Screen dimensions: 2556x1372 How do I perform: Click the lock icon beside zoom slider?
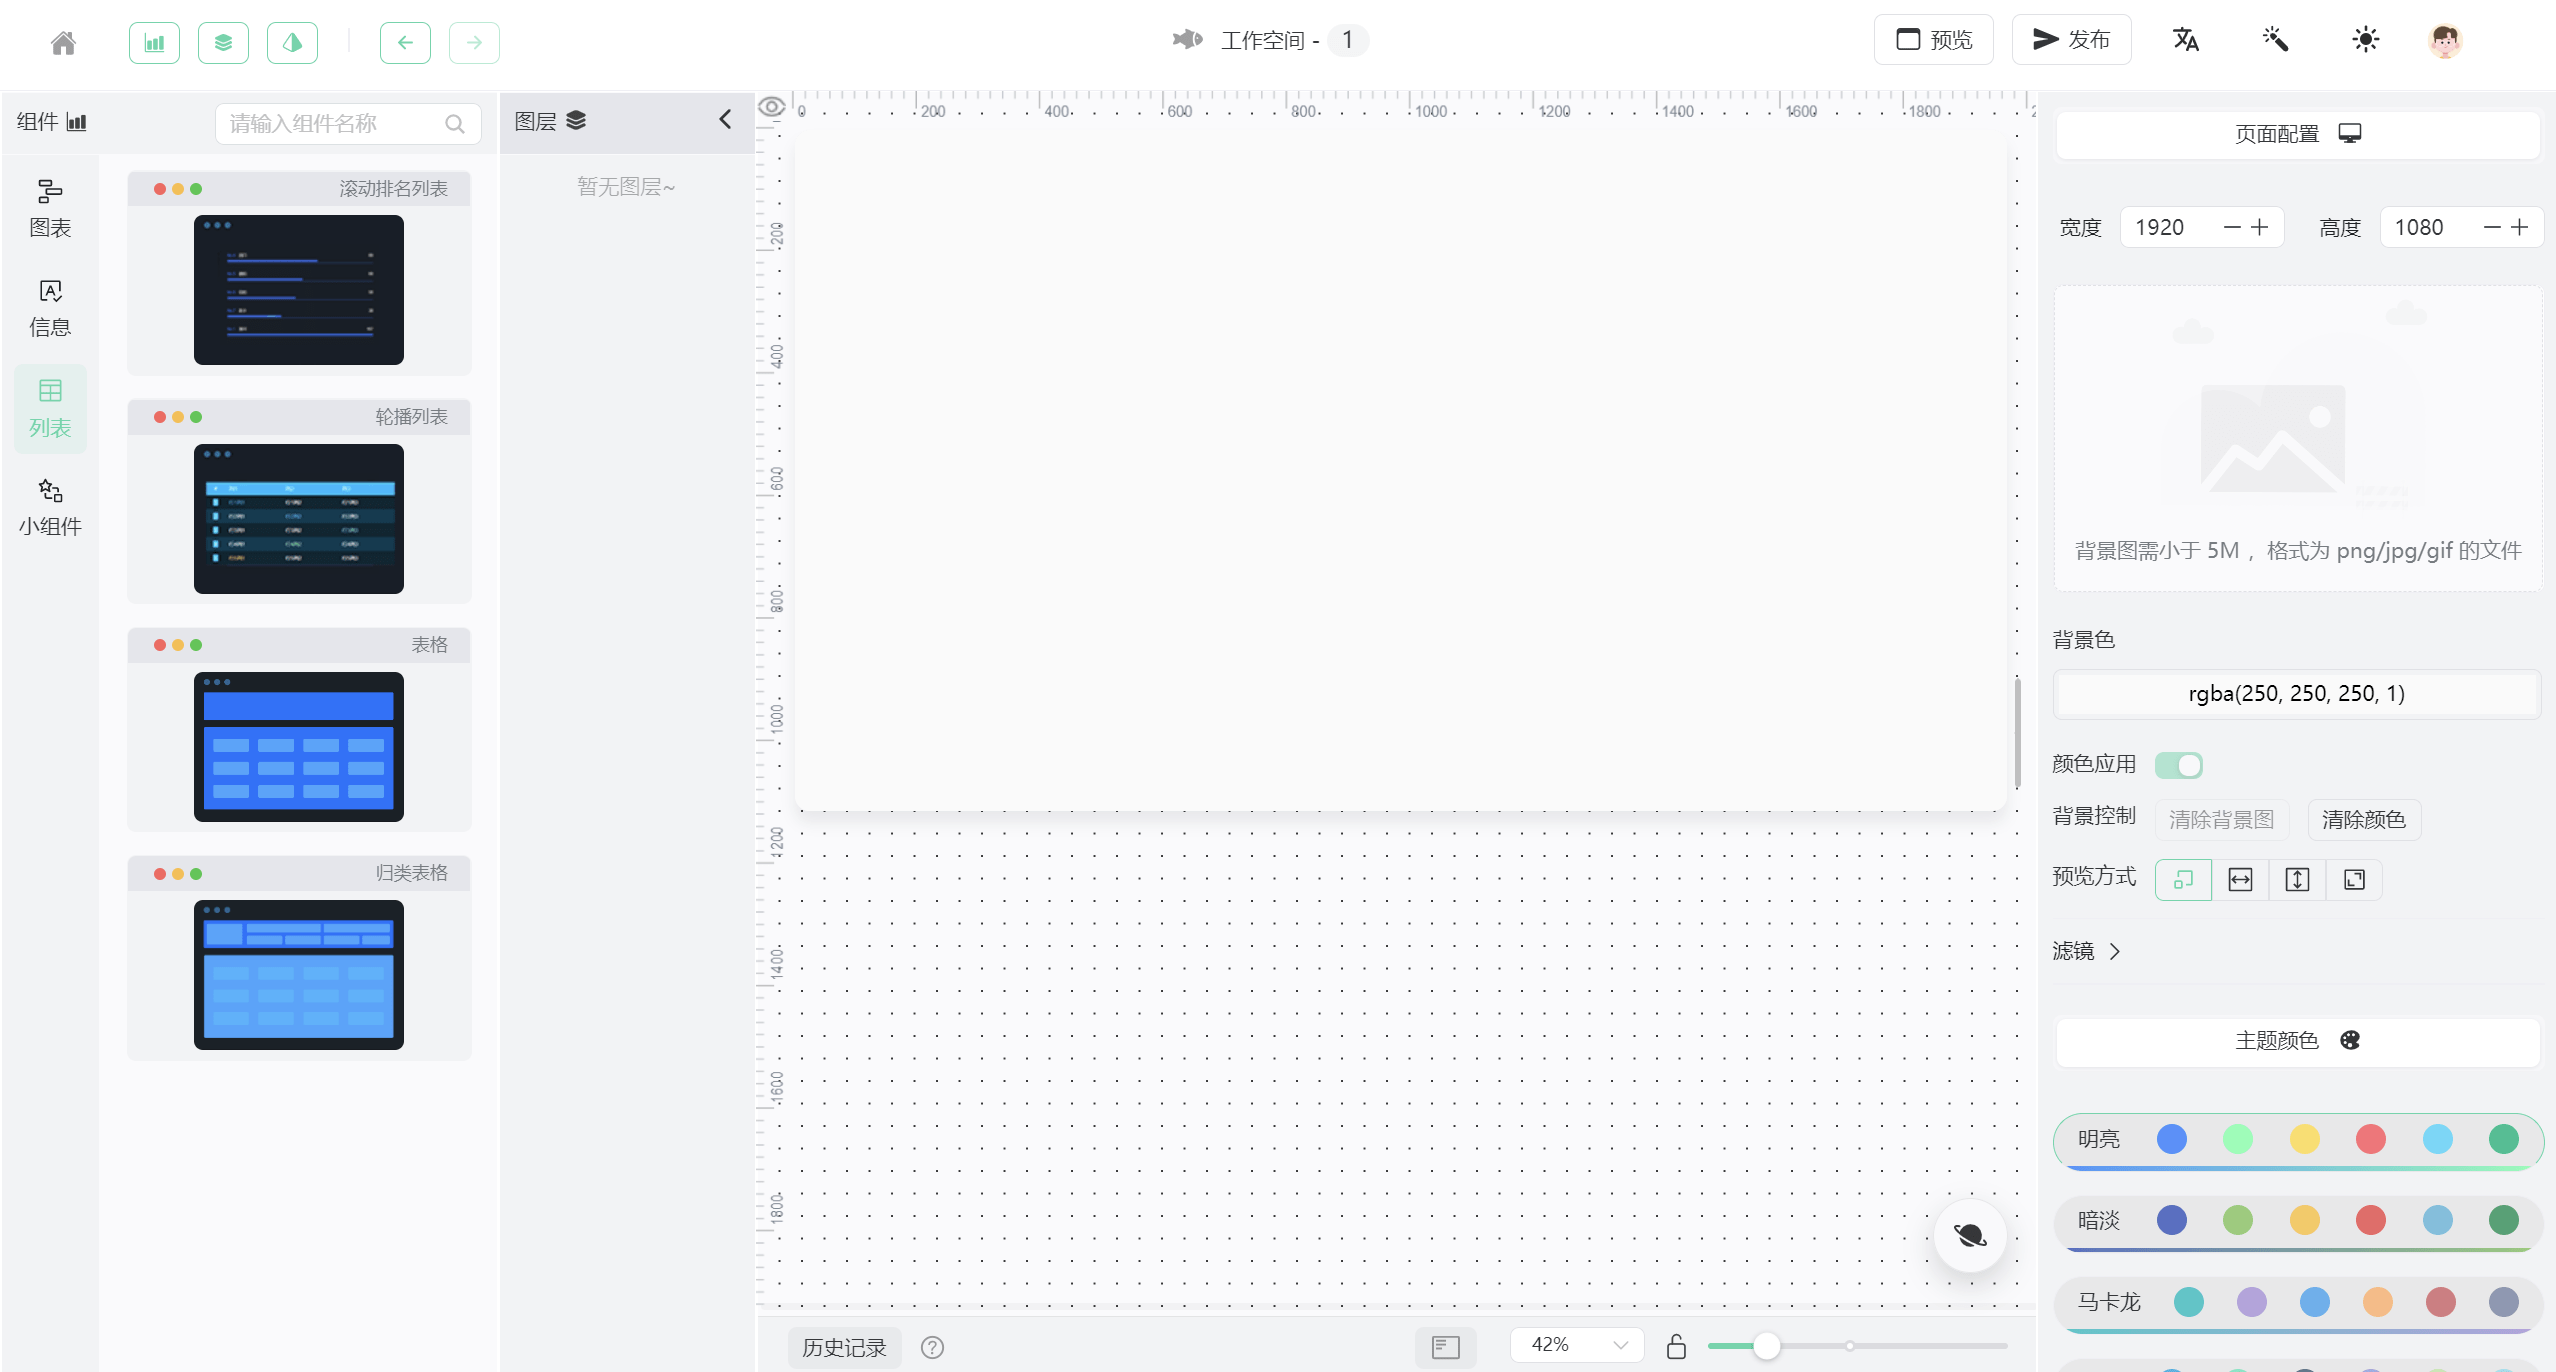(1676, 1347)
